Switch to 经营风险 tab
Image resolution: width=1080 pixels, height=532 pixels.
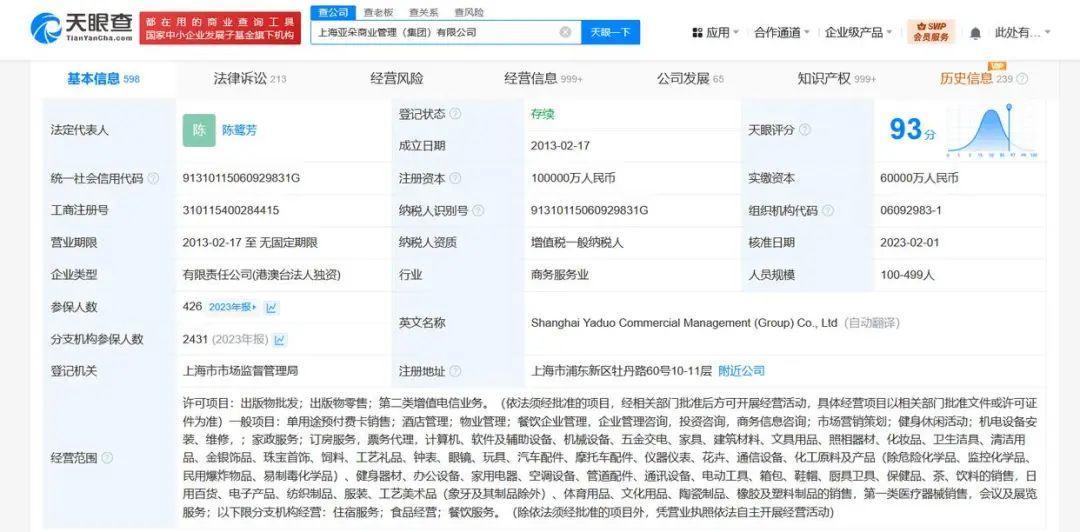397,79
